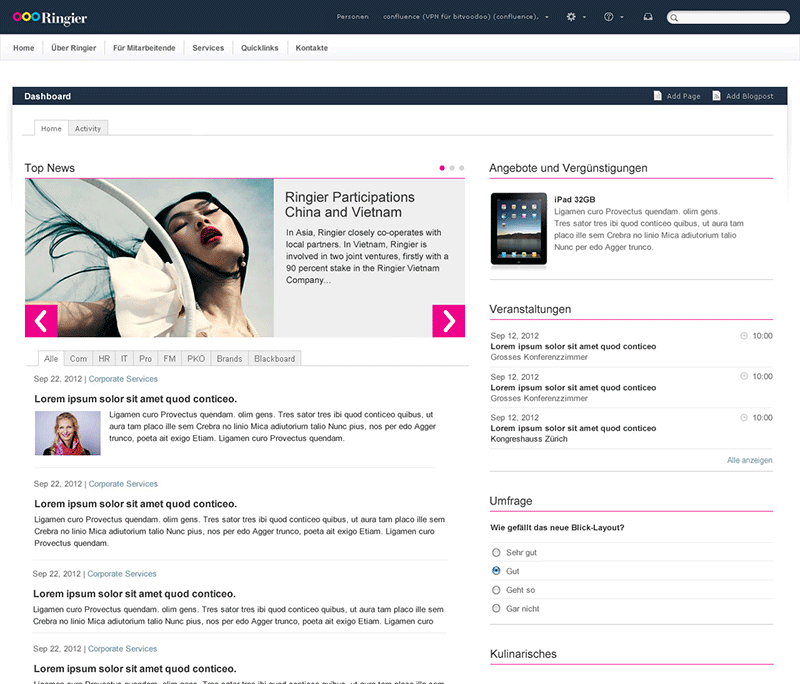Select the FM news tab

[x=169, y=359]
